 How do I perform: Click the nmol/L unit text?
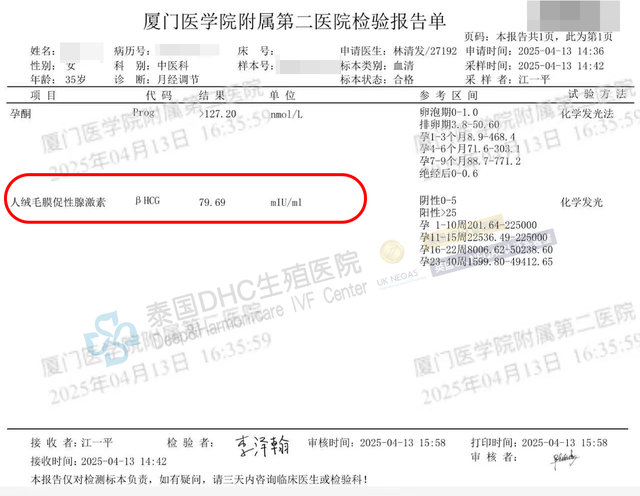tap(290, 115)
